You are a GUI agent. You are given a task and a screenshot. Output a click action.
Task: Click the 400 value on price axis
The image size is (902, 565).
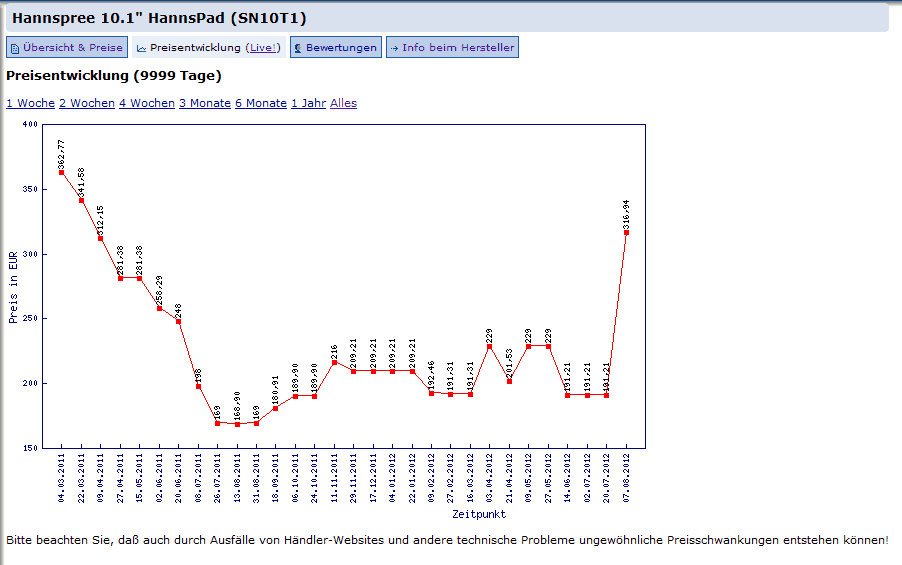tap(30, 124)
